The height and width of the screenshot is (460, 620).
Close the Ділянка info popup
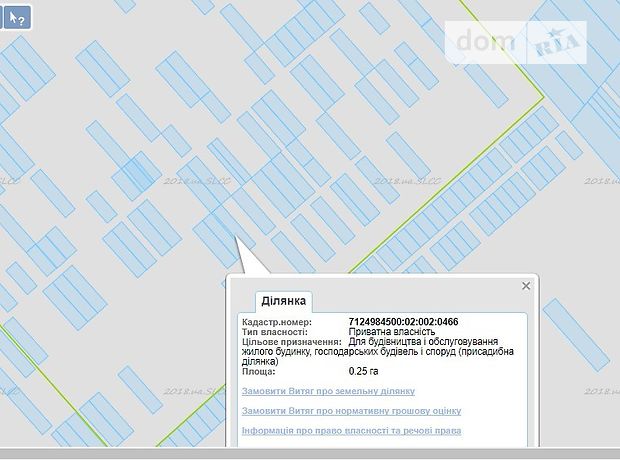click(525, 286)
